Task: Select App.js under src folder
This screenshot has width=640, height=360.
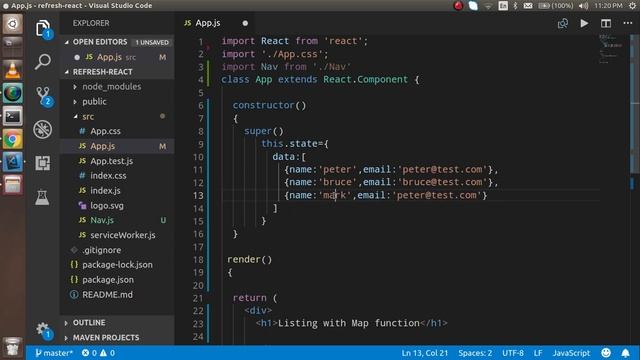Action: click(102, 146)
